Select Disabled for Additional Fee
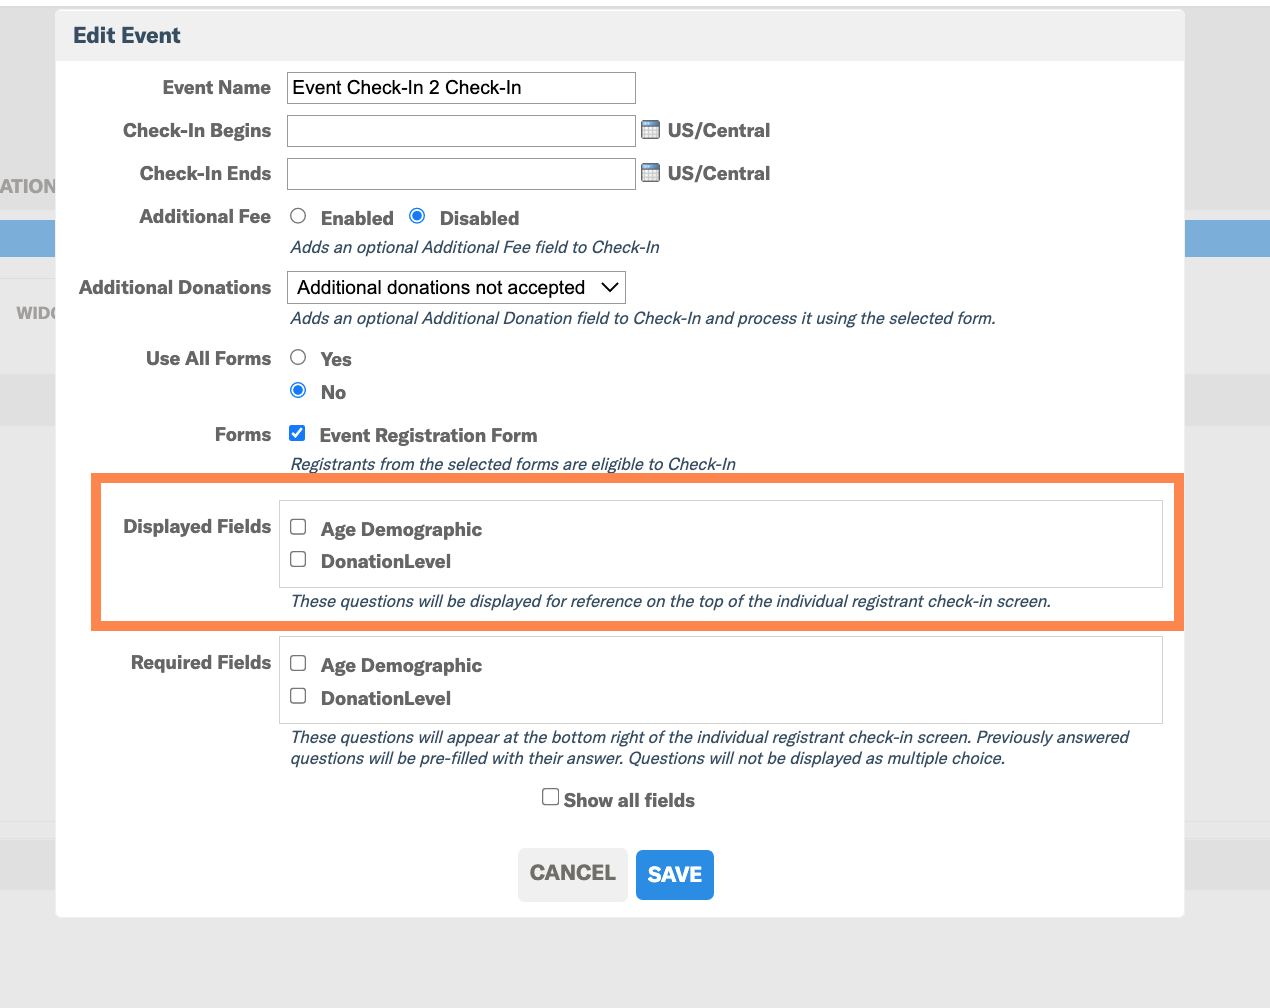The height and width of the screenshot is (1008, 1270). pos(417,216)
